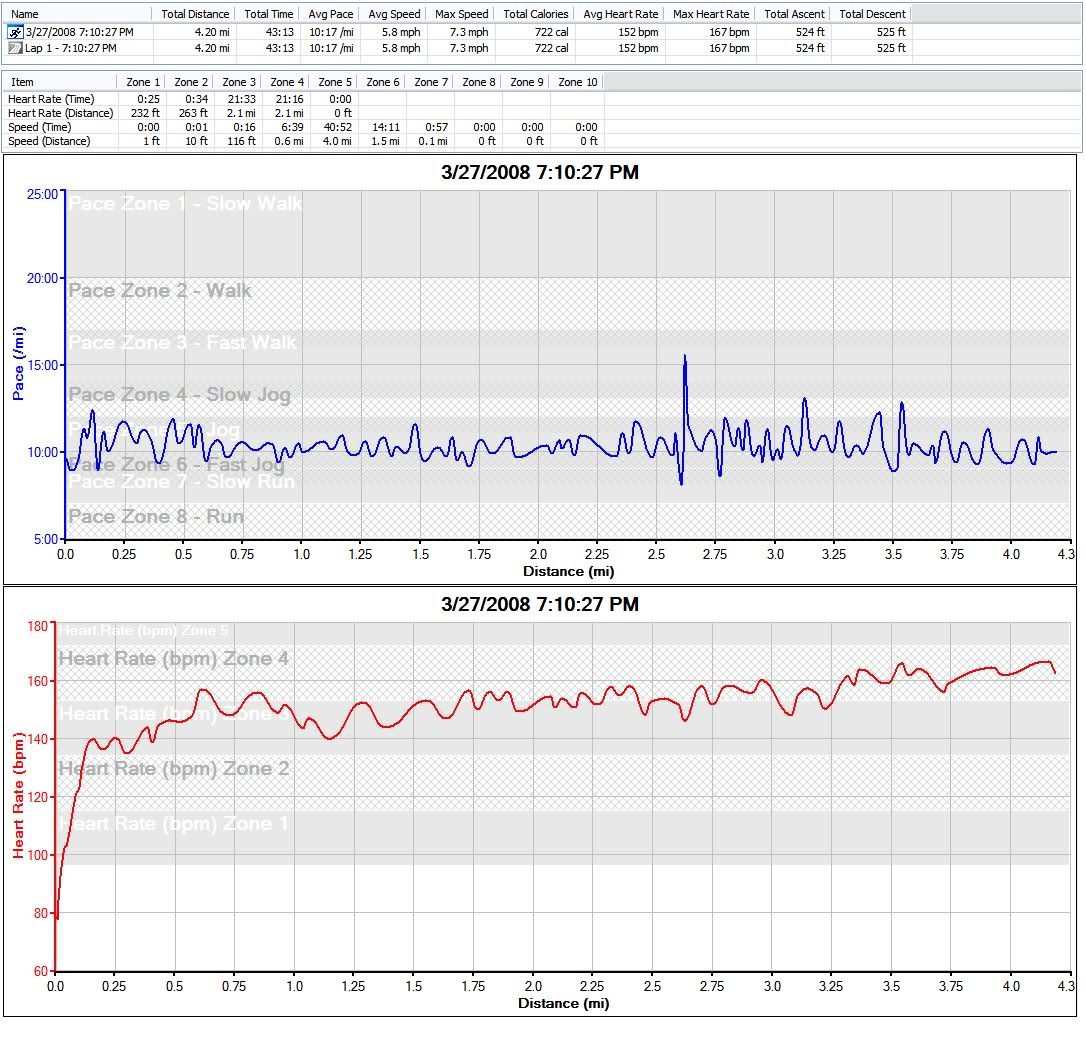Click the Total Ascent column header
Screen dimensions: 1086x1040
click(x=795, y=14)
